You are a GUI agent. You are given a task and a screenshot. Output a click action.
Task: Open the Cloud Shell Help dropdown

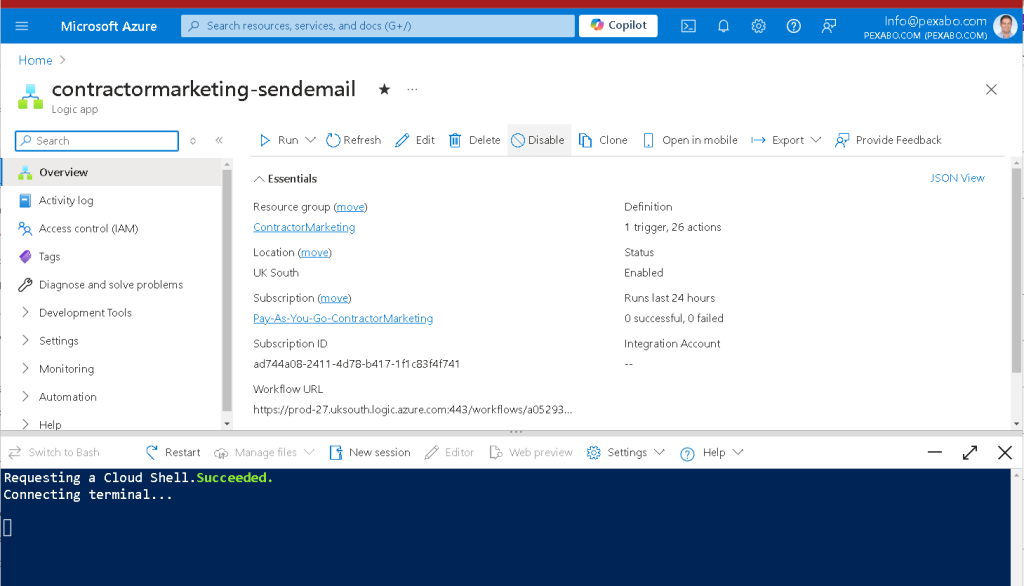(x=712, y=452)
